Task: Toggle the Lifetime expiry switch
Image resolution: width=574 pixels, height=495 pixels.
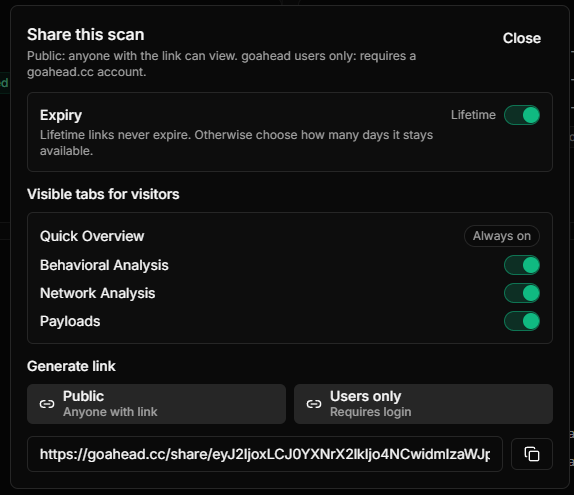Action: pyautogui.click(x=522, y=115)
